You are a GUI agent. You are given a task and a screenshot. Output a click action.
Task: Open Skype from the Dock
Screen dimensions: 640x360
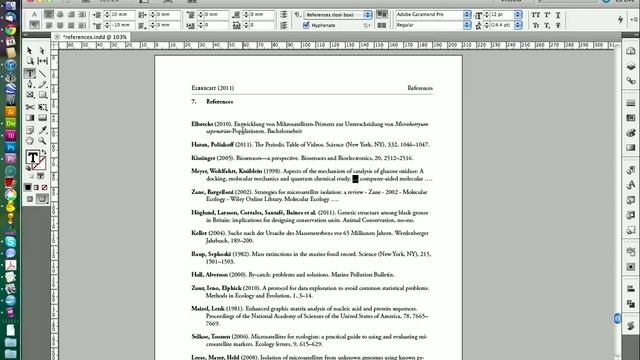(10, 242)
